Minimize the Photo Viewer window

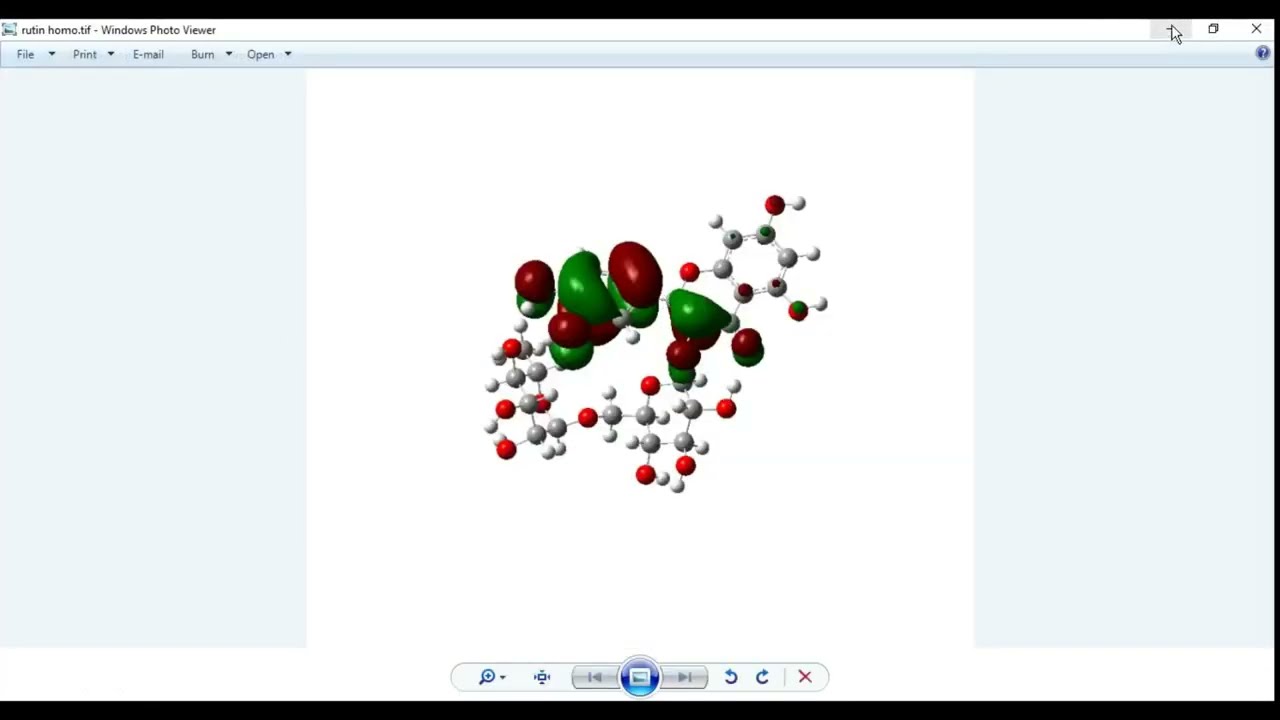(x=1171, y=29)
